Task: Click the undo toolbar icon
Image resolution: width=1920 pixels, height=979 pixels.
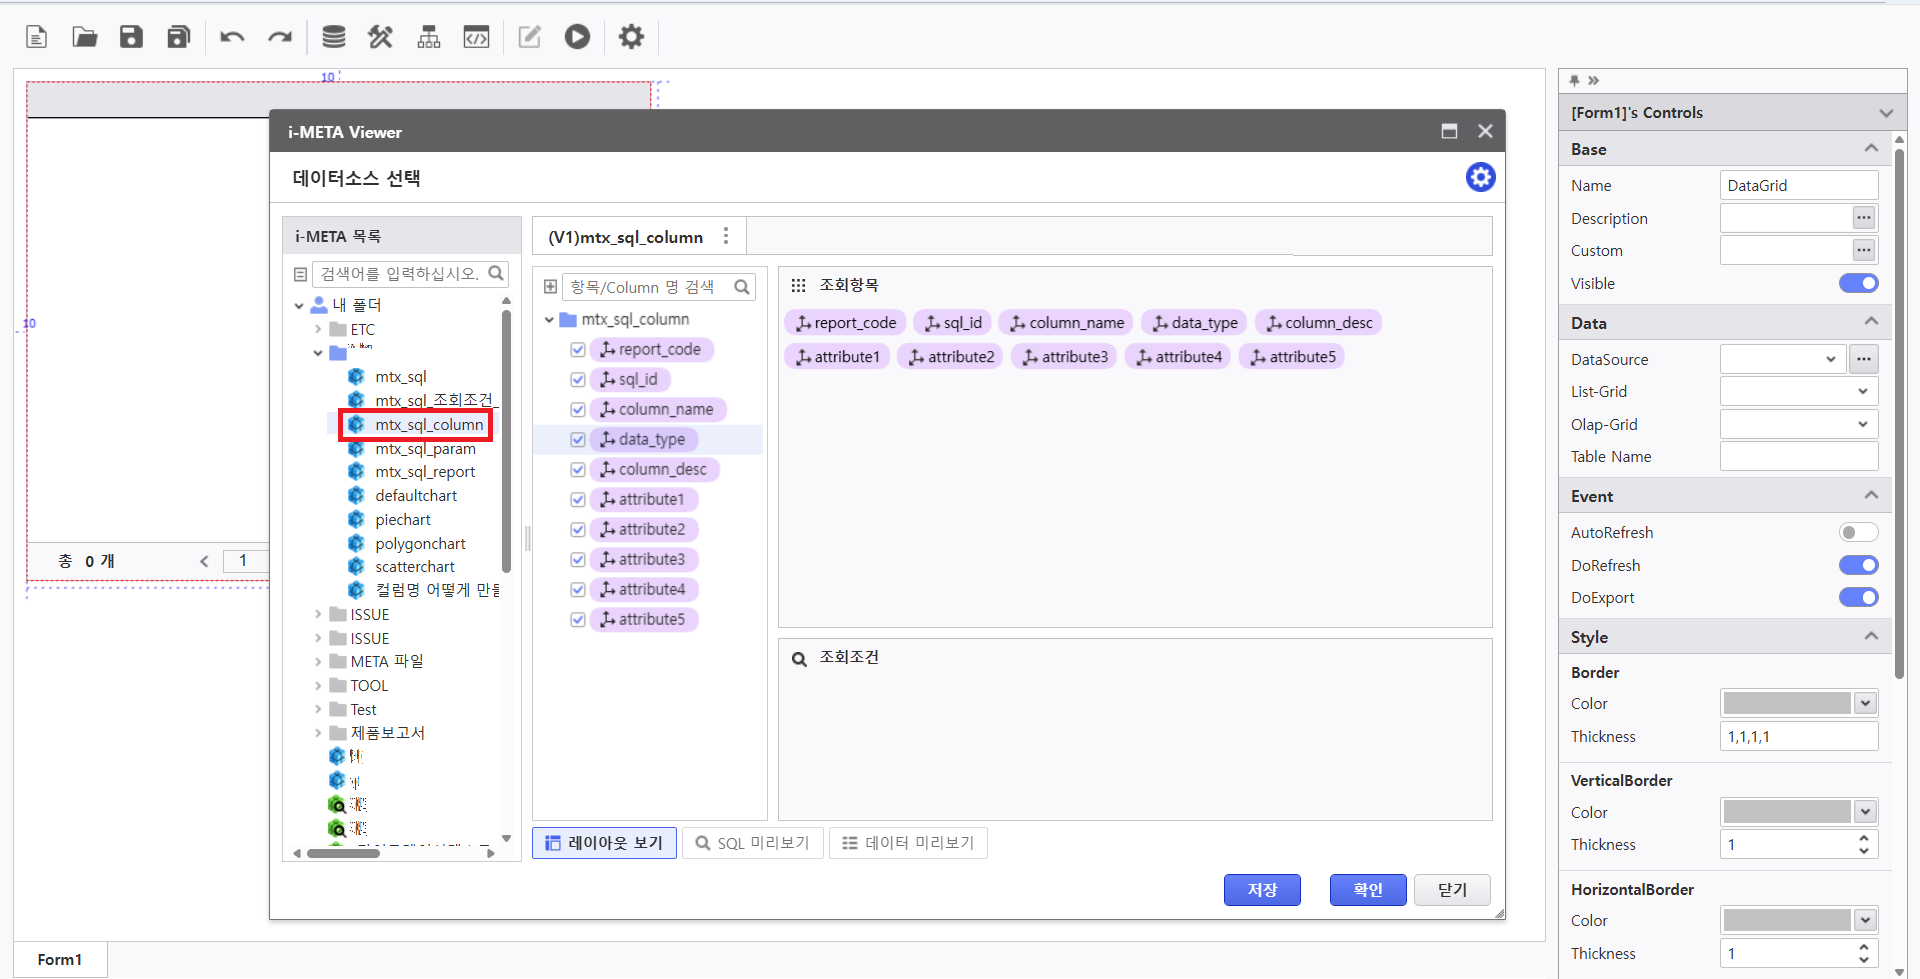Action: click(232, 37)
